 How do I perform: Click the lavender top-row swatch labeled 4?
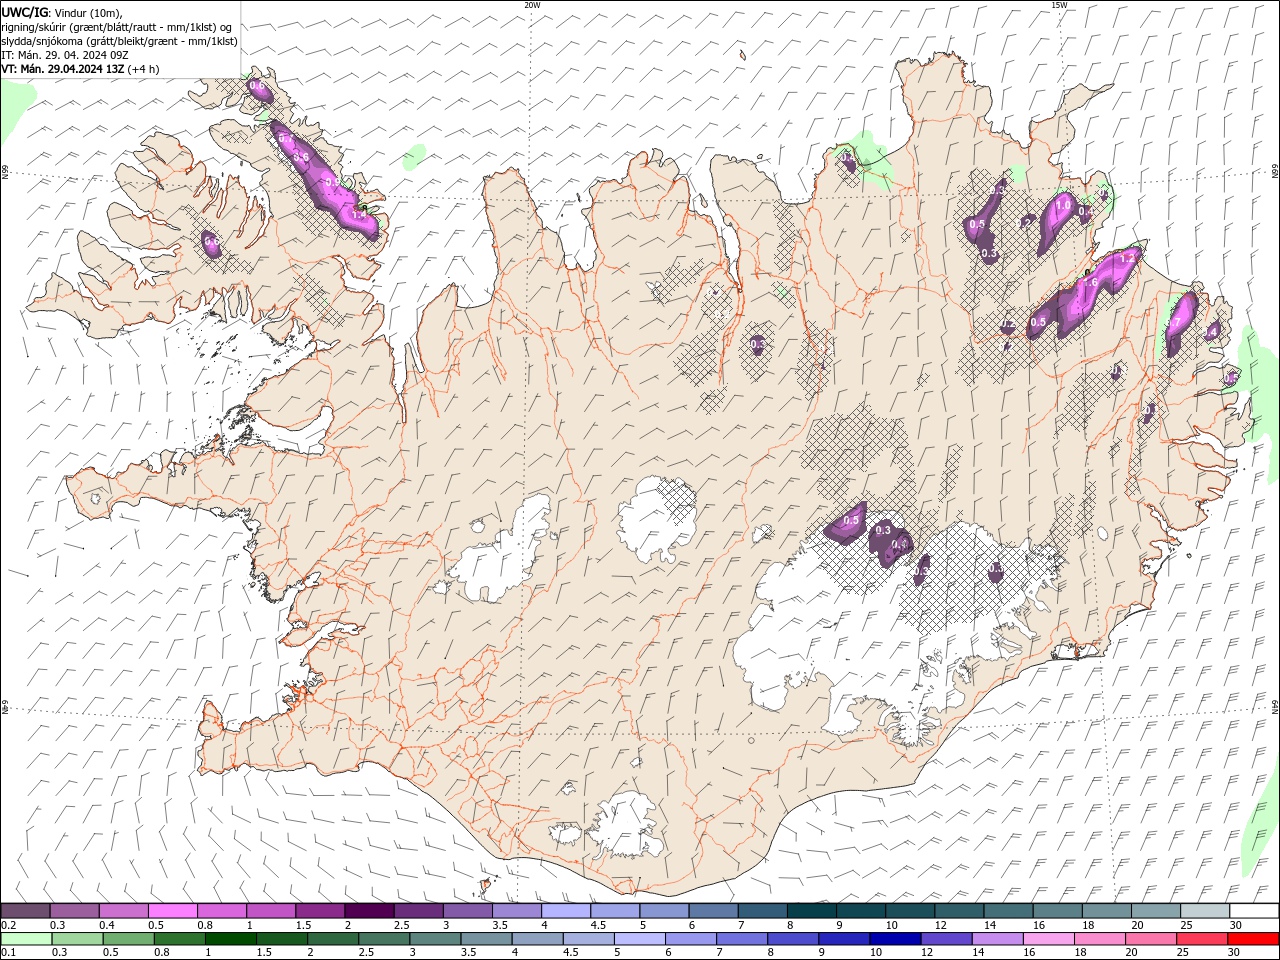point(566,911)
